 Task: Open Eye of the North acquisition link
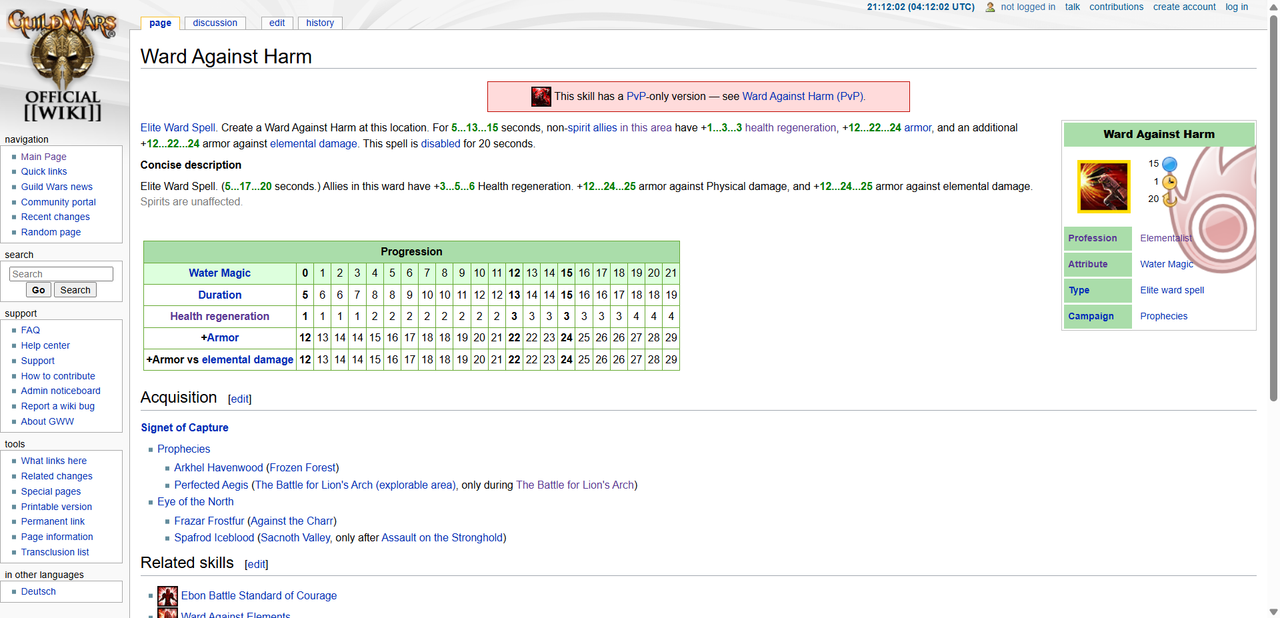click(x=195, y=502)
